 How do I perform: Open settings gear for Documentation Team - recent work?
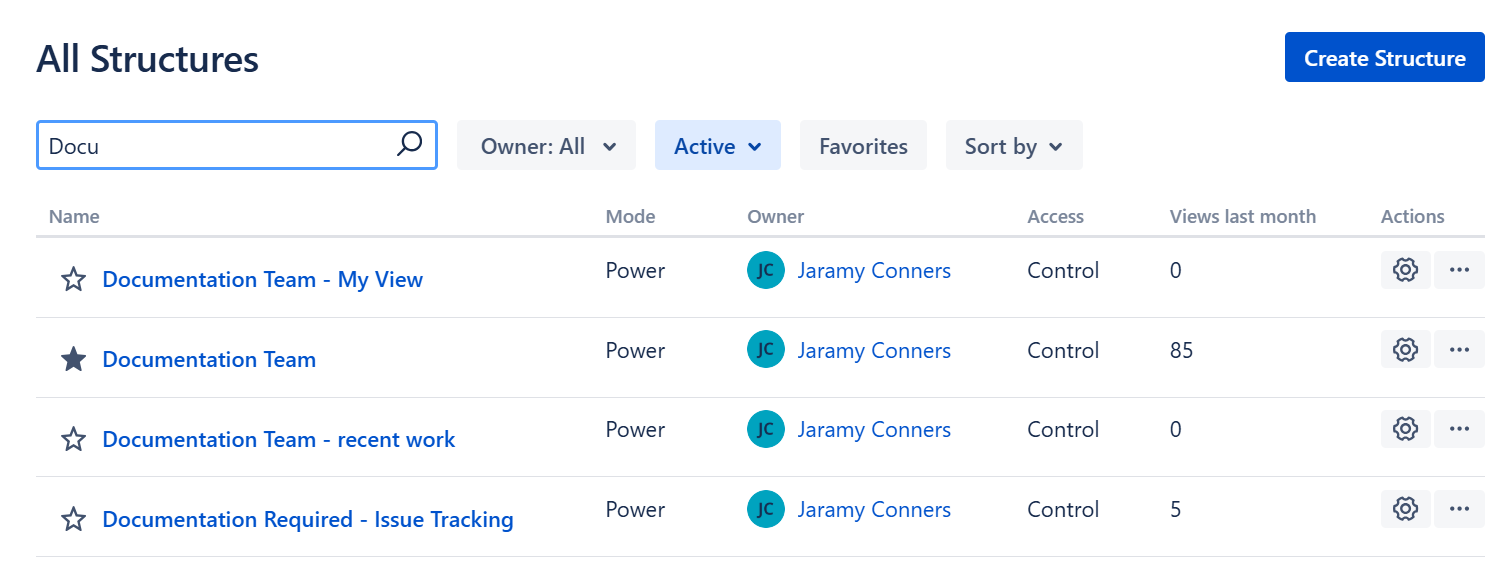click(x=1405, y=429)
